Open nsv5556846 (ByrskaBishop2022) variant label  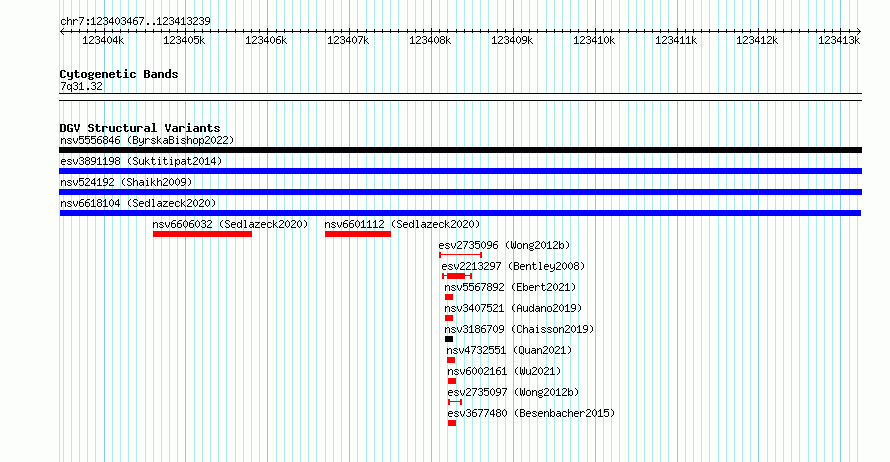pyautogui.click(x=147, y=140)
